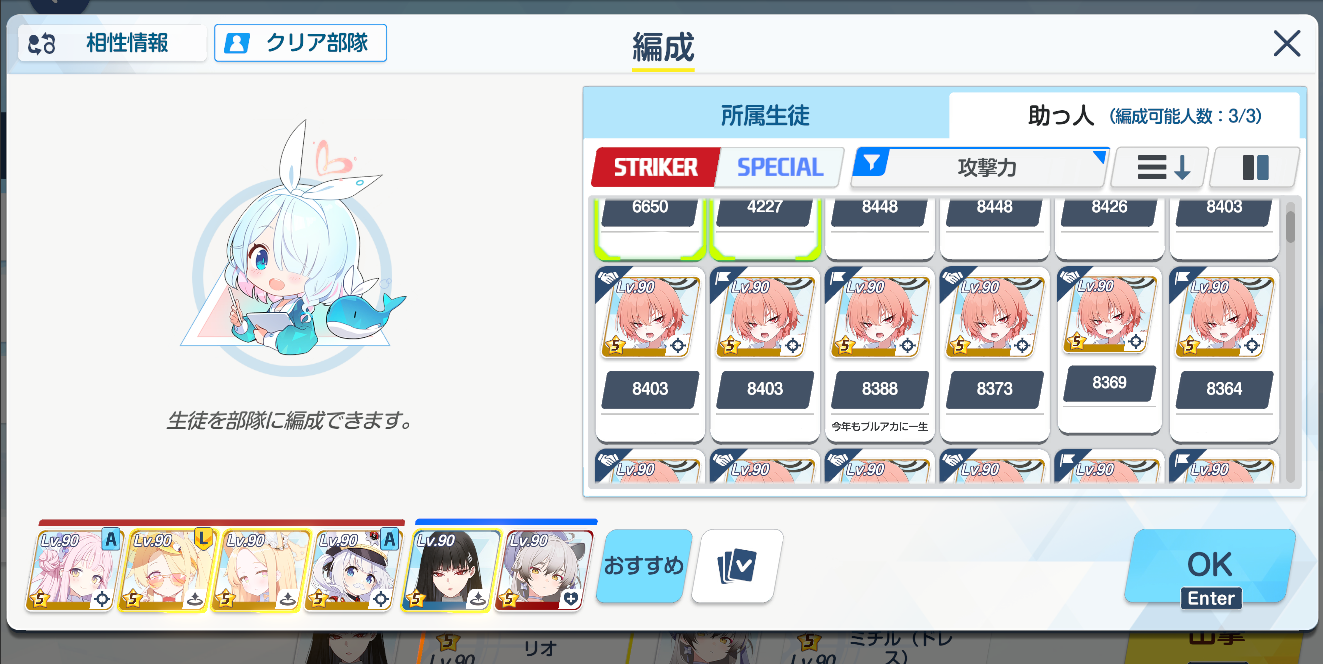
Task: Toggle the STRIKER filter
Action: [656, 167]
